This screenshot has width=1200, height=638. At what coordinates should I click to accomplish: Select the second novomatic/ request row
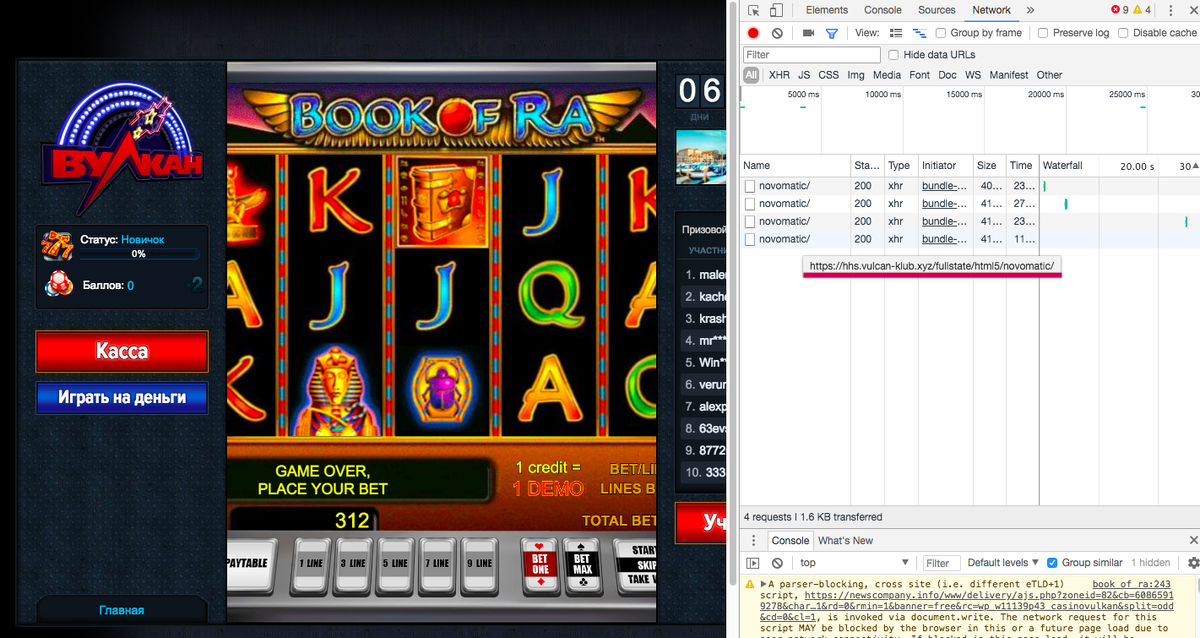(x=970, y=203)
